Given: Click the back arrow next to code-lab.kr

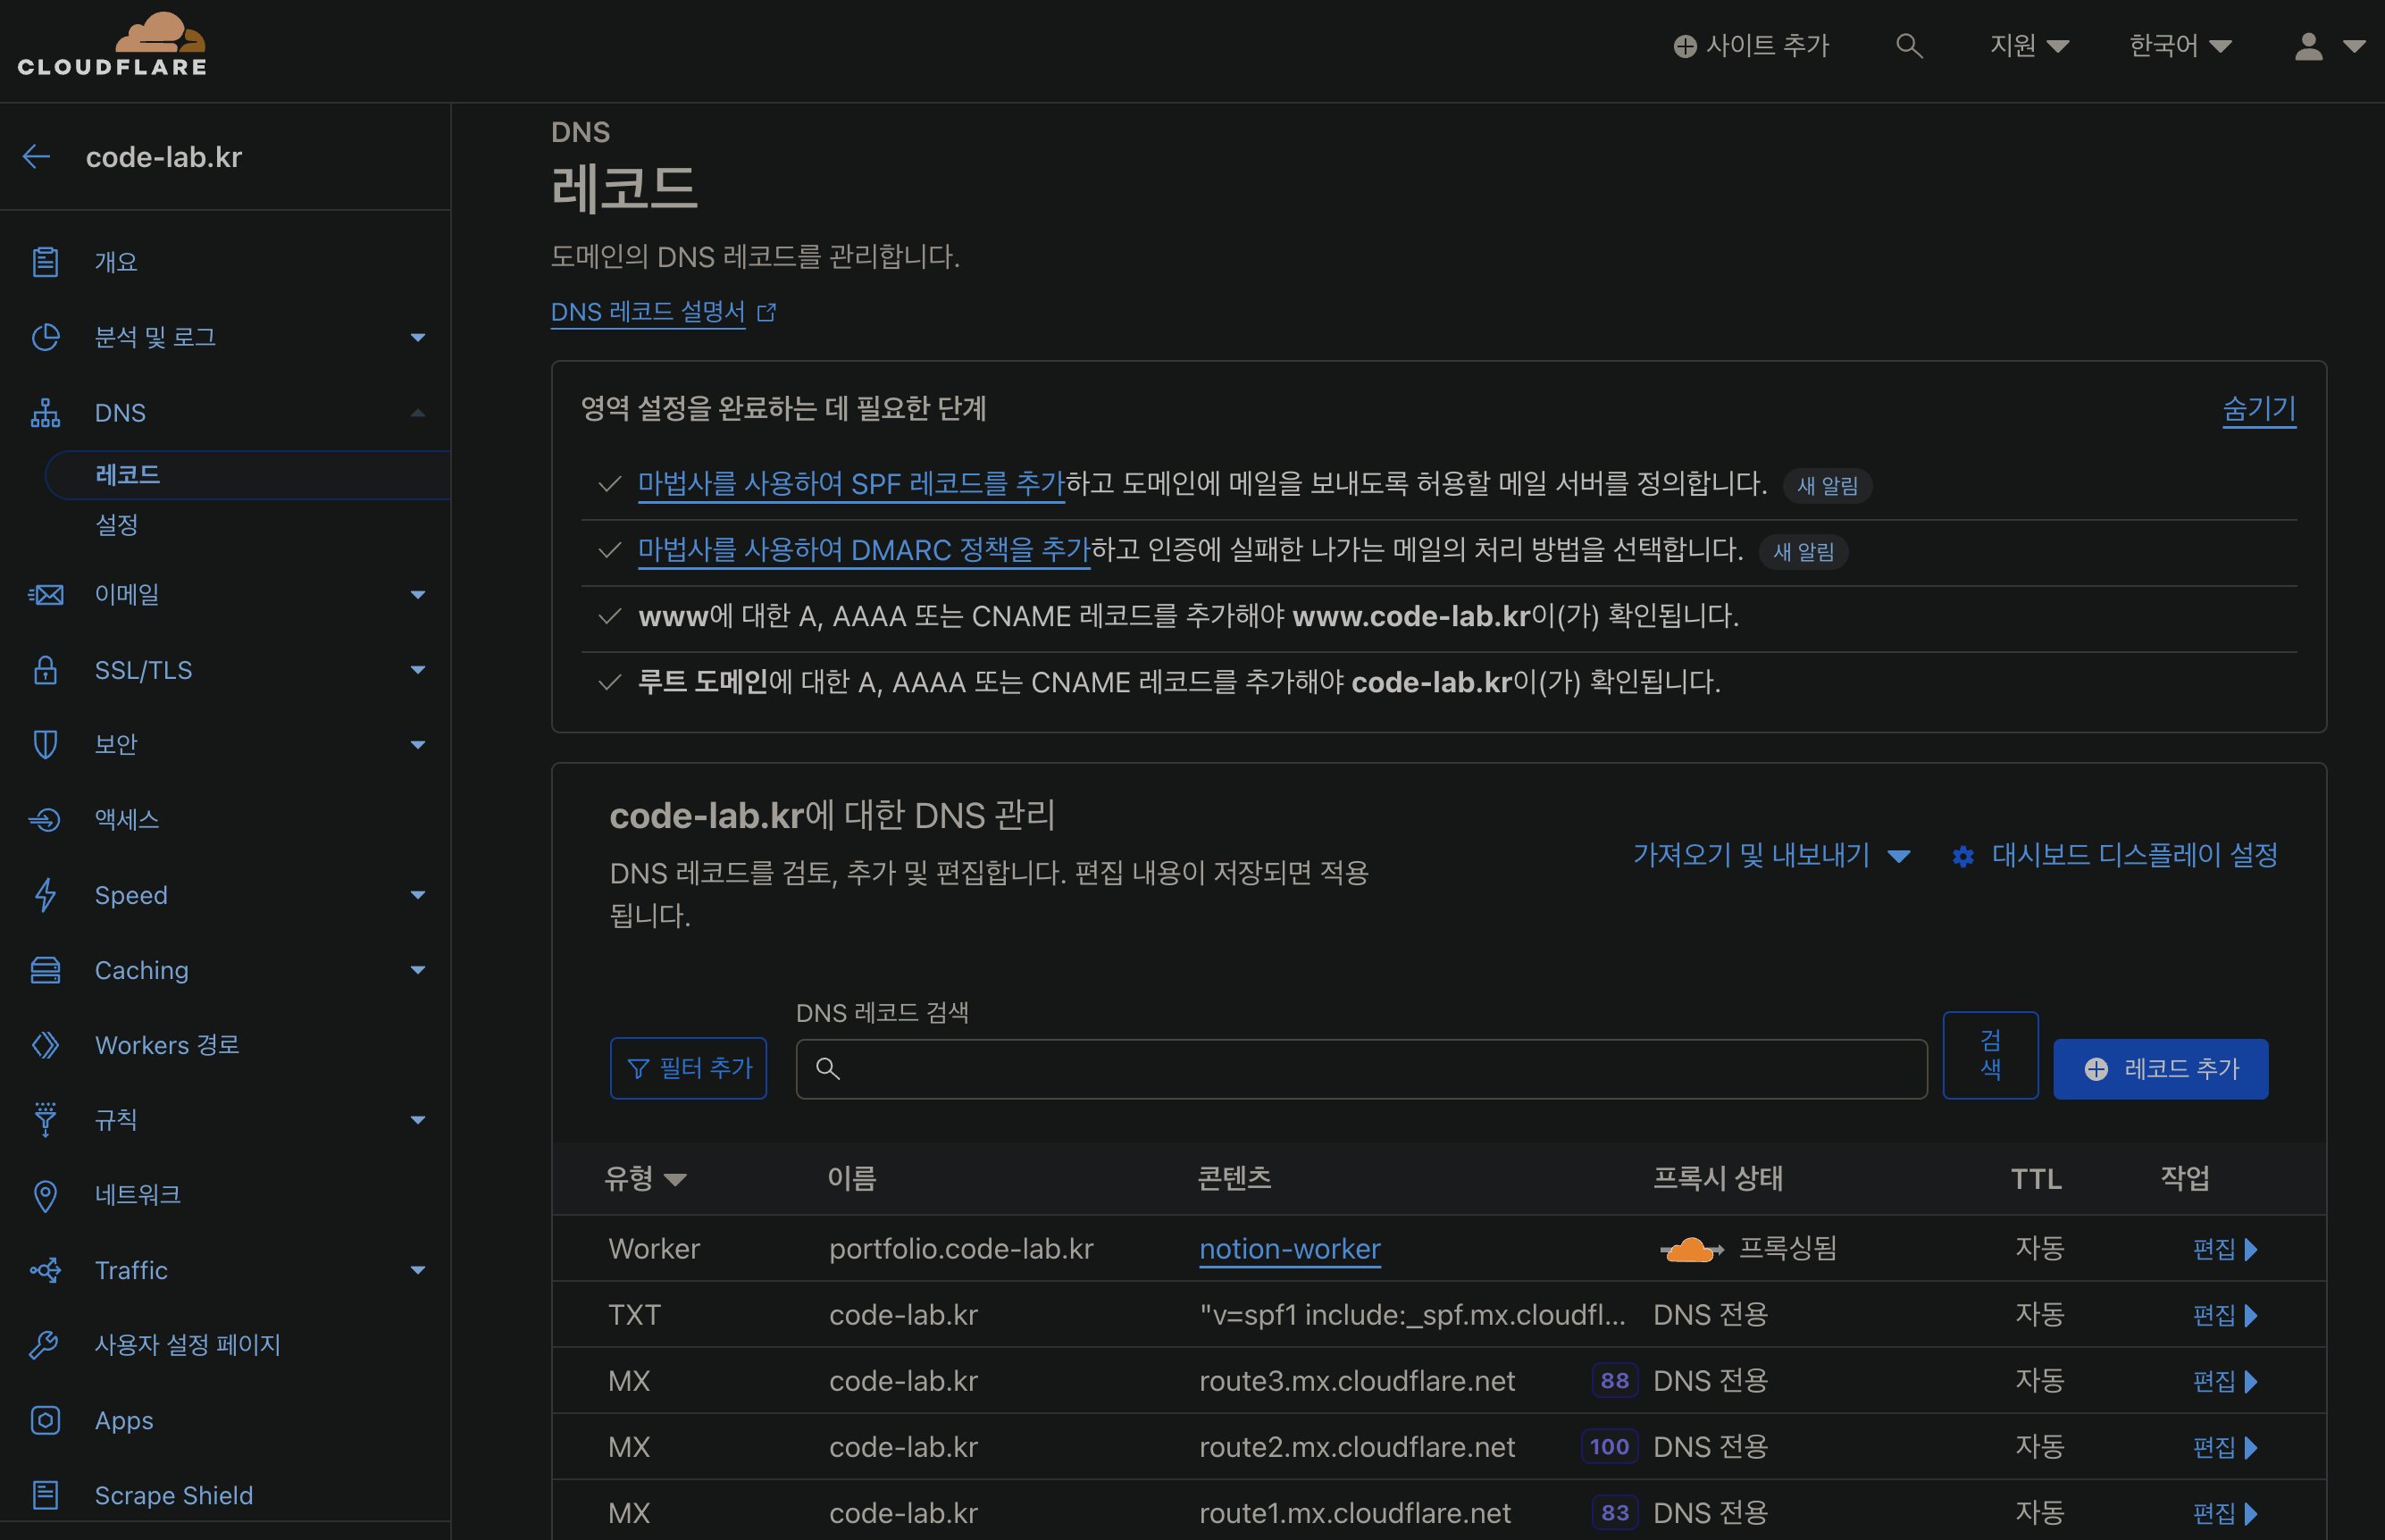Looking at the screenshot, I should [36, 156].
